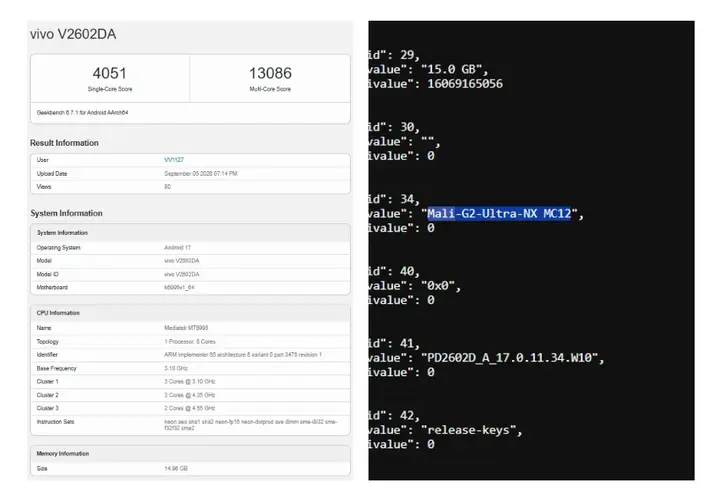The image size is (720, 495).
Task: Click the Topology label
Action: tap(48, 342)
